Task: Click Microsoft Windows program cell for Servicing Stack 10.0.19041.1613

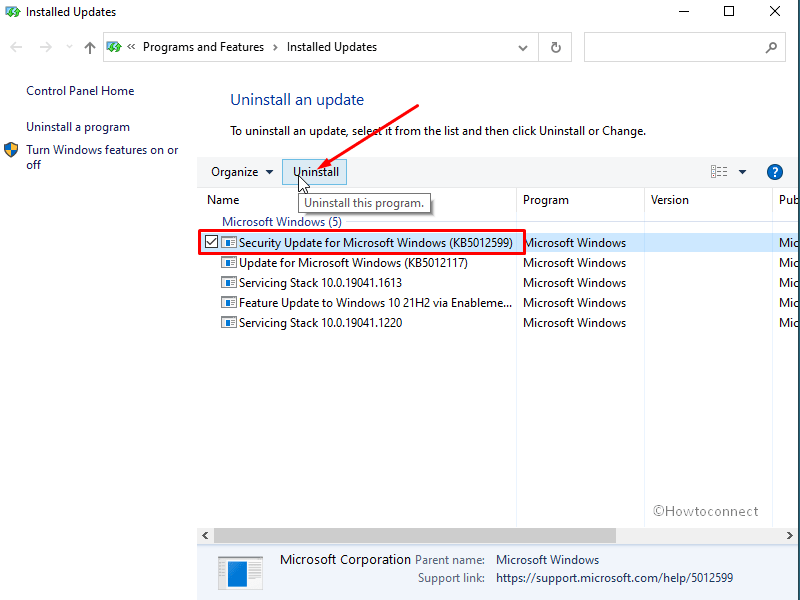Action: coord(574,283)
